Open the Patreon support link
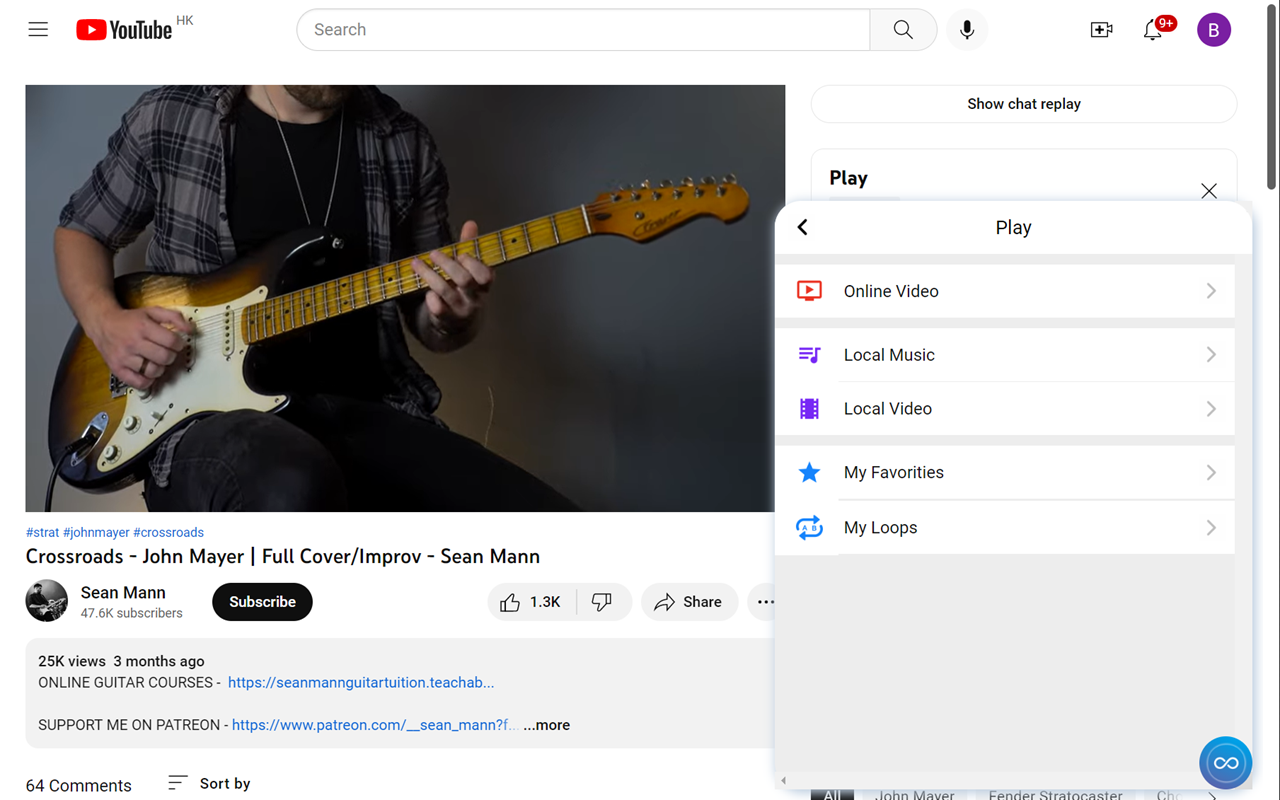This screenshot has width=1280, height=800. [374, 725]
